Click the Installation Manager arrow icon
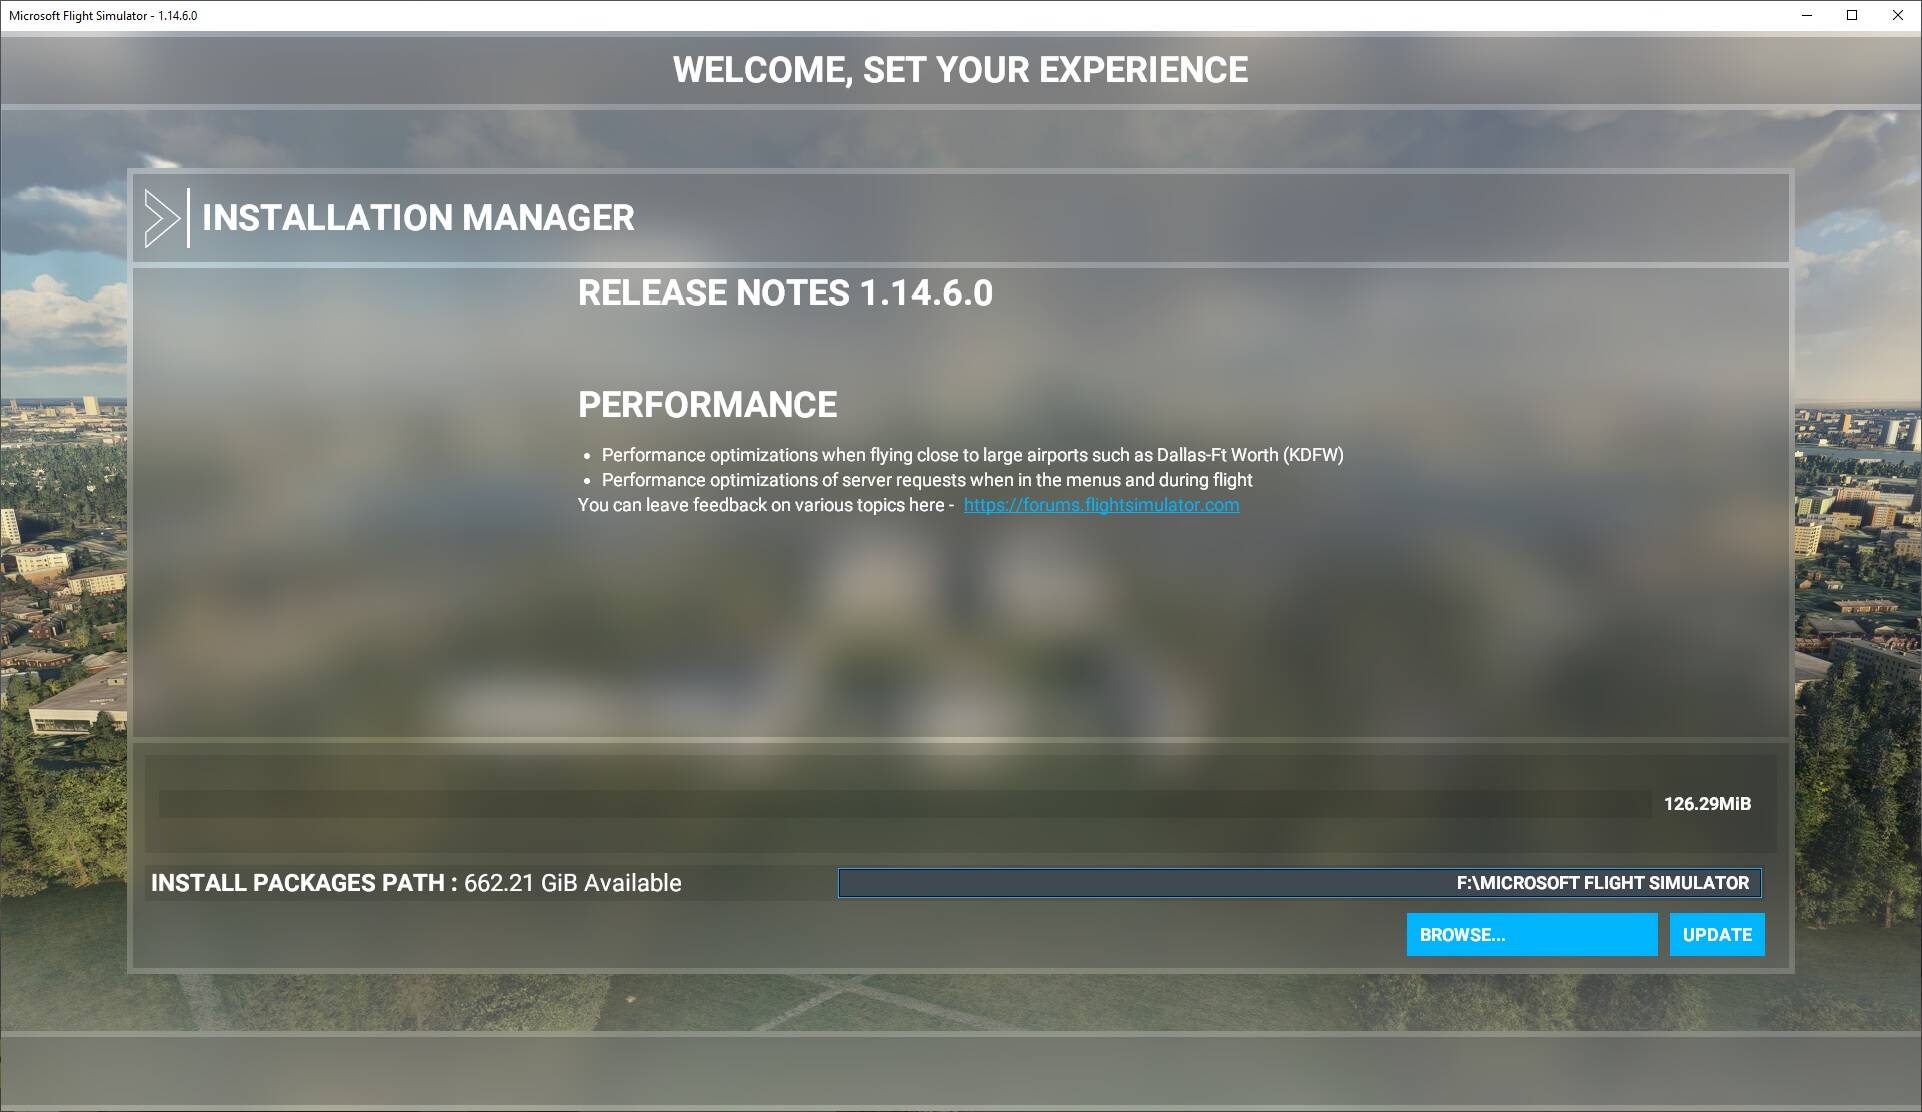 tap(159, 216)
